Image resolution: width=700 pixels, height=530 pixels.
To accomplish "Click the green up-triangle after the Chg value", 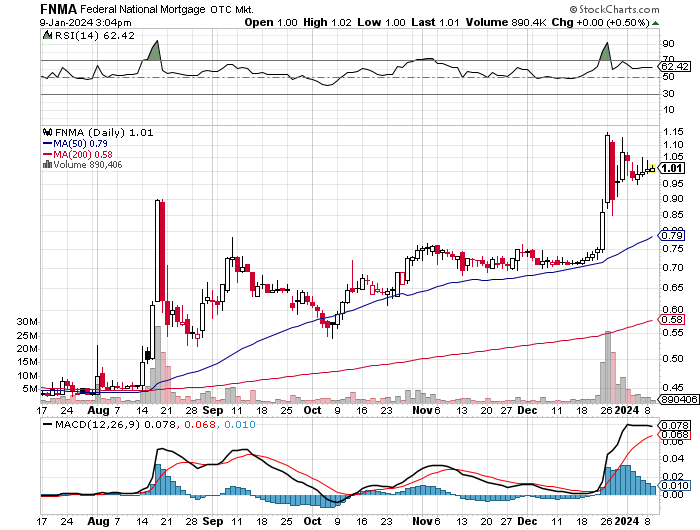I will point(655,23).
